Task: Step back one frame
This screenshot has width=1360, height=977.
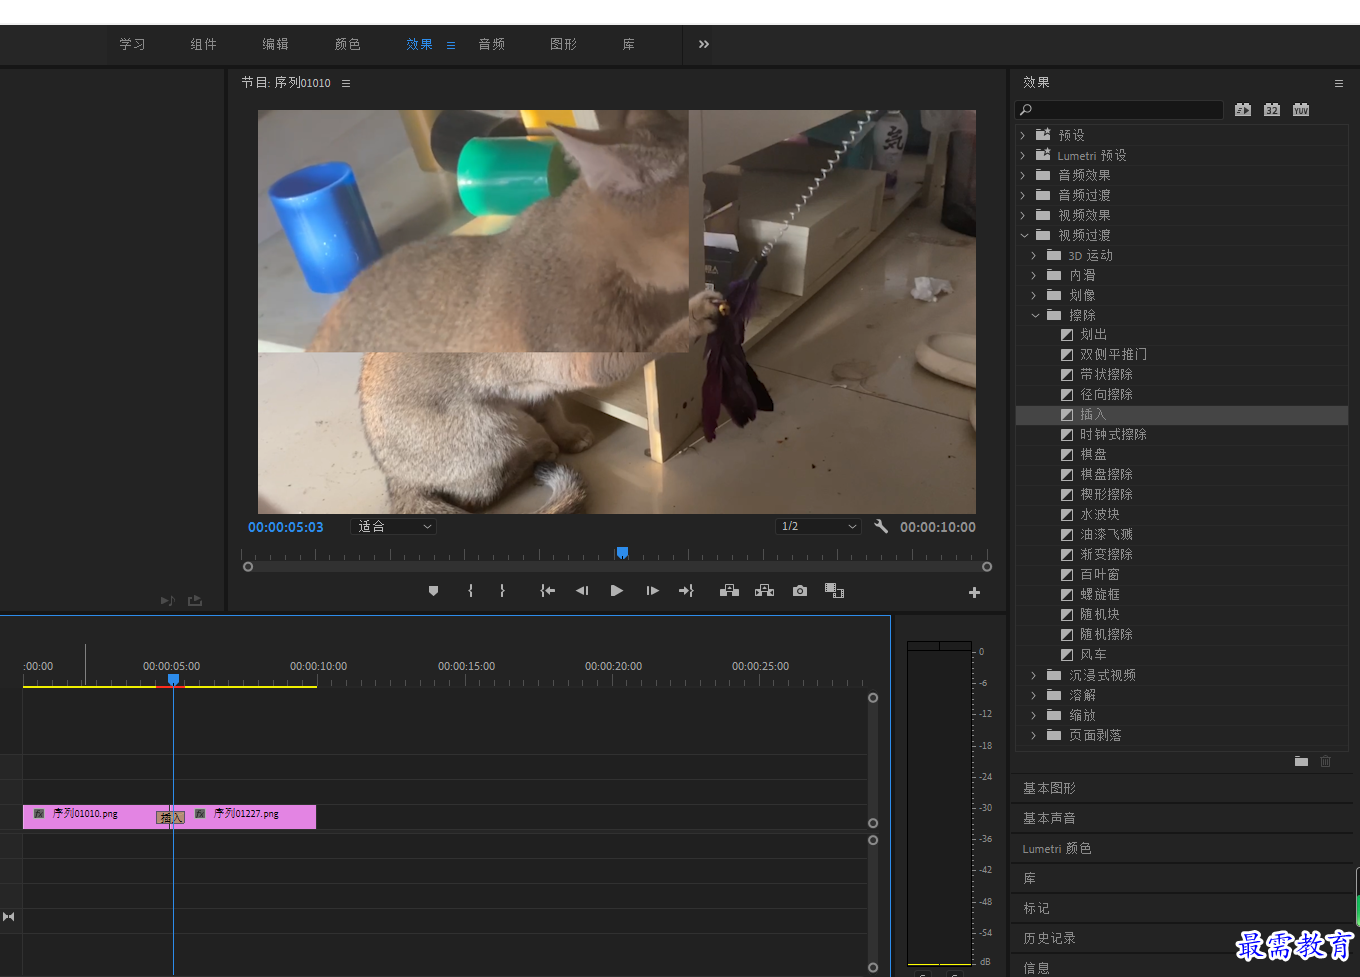Action: 582,591
